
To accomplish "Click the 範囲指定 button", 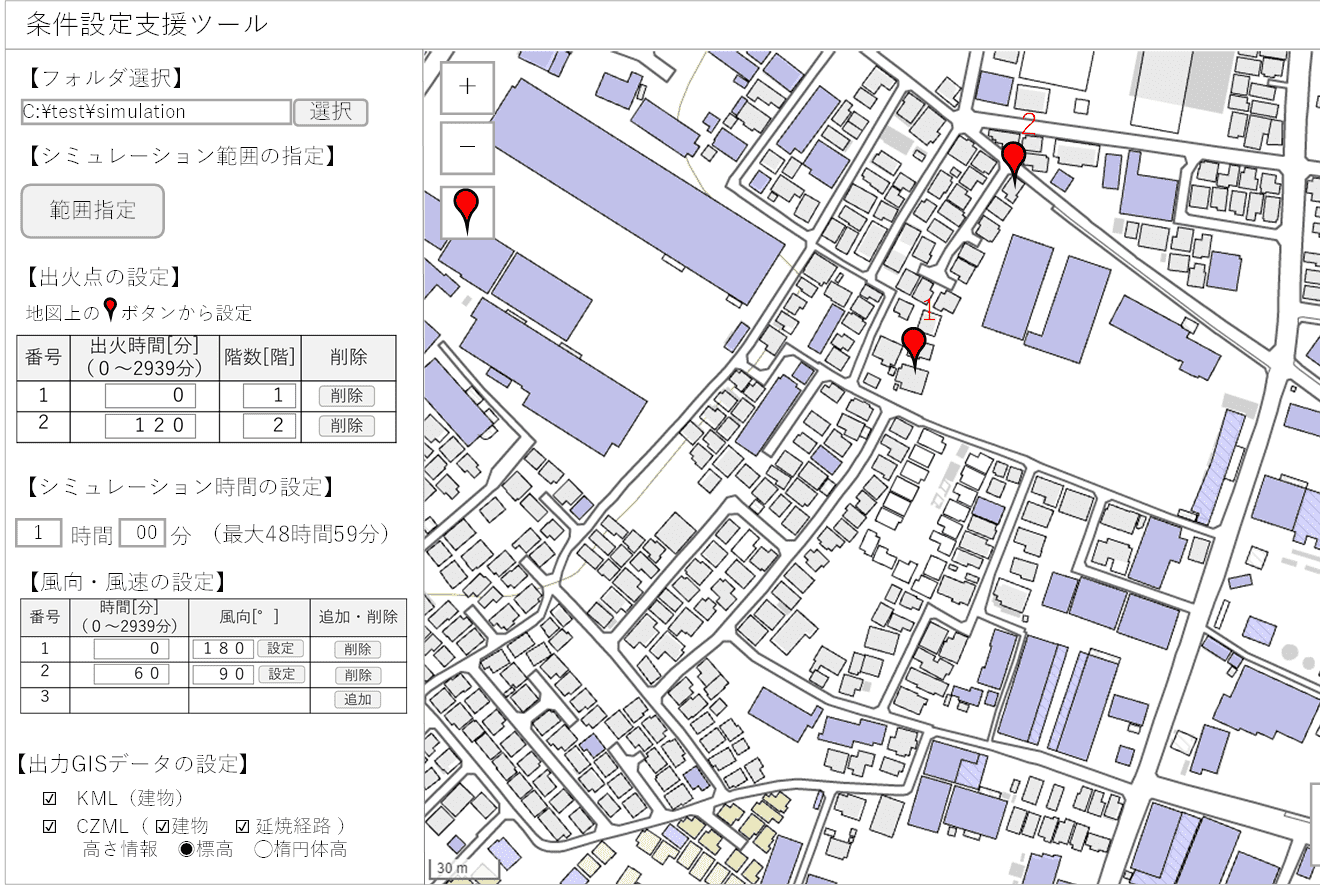I will tap(92, 211).
